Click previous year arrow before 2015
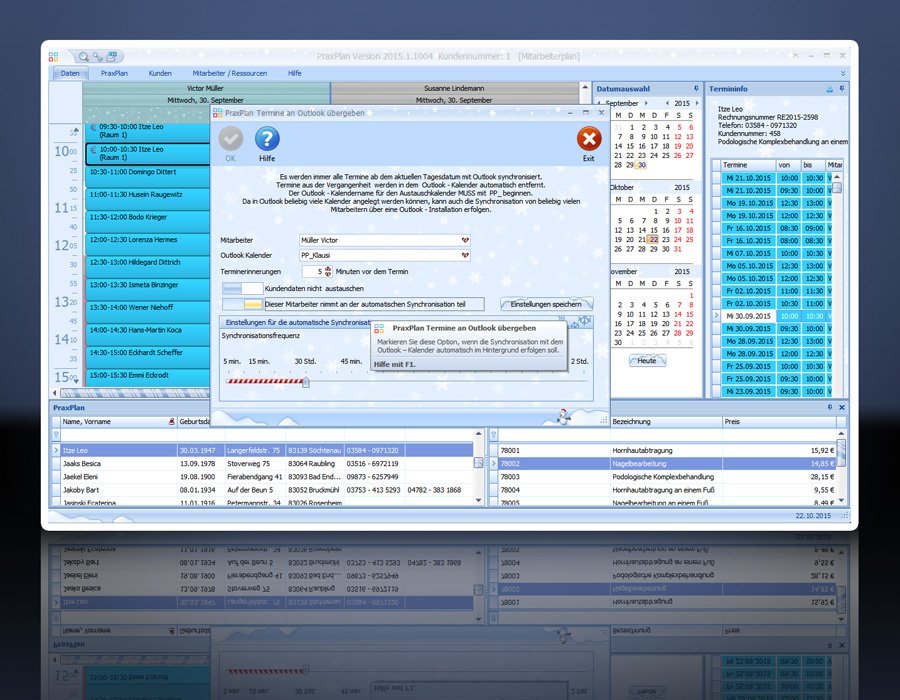 coord(667,103)
